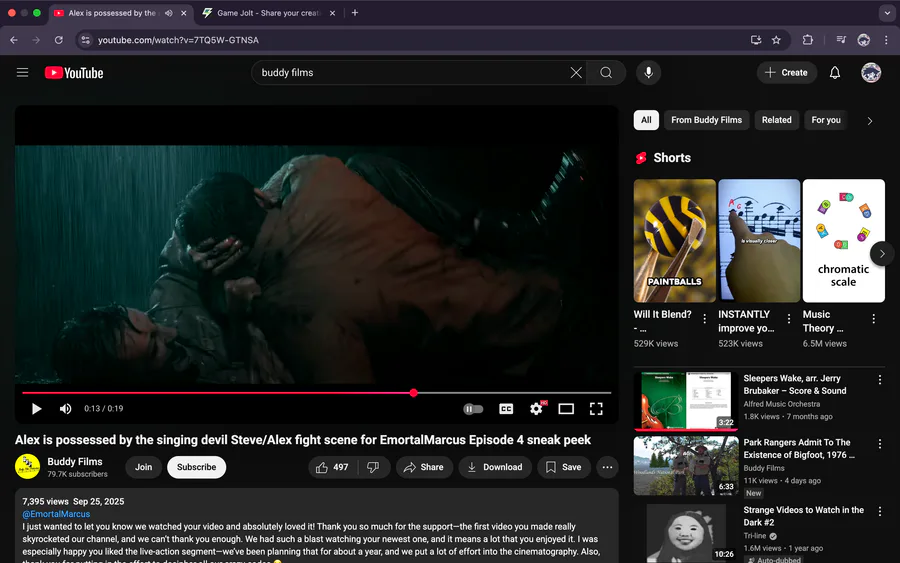This screenshot has width=900, height=563.
Task: Select the Related filter chip
Action: [777, 120]
